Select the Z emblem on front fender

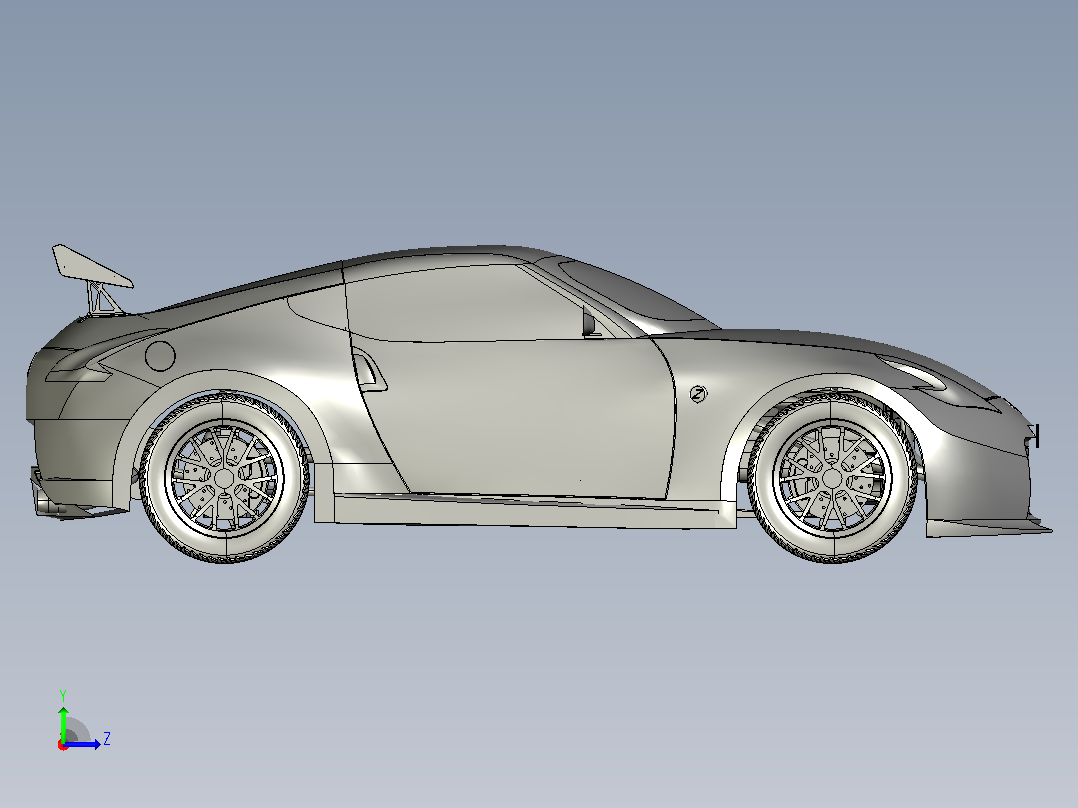pyautogui.click(x=698, y=395)
